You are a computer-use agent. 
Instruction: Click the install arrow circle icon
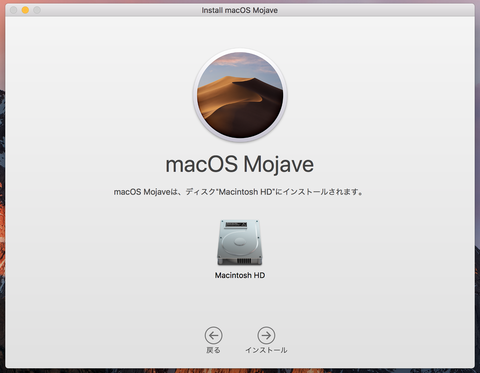pyautogui.click(x=266, y=335)
